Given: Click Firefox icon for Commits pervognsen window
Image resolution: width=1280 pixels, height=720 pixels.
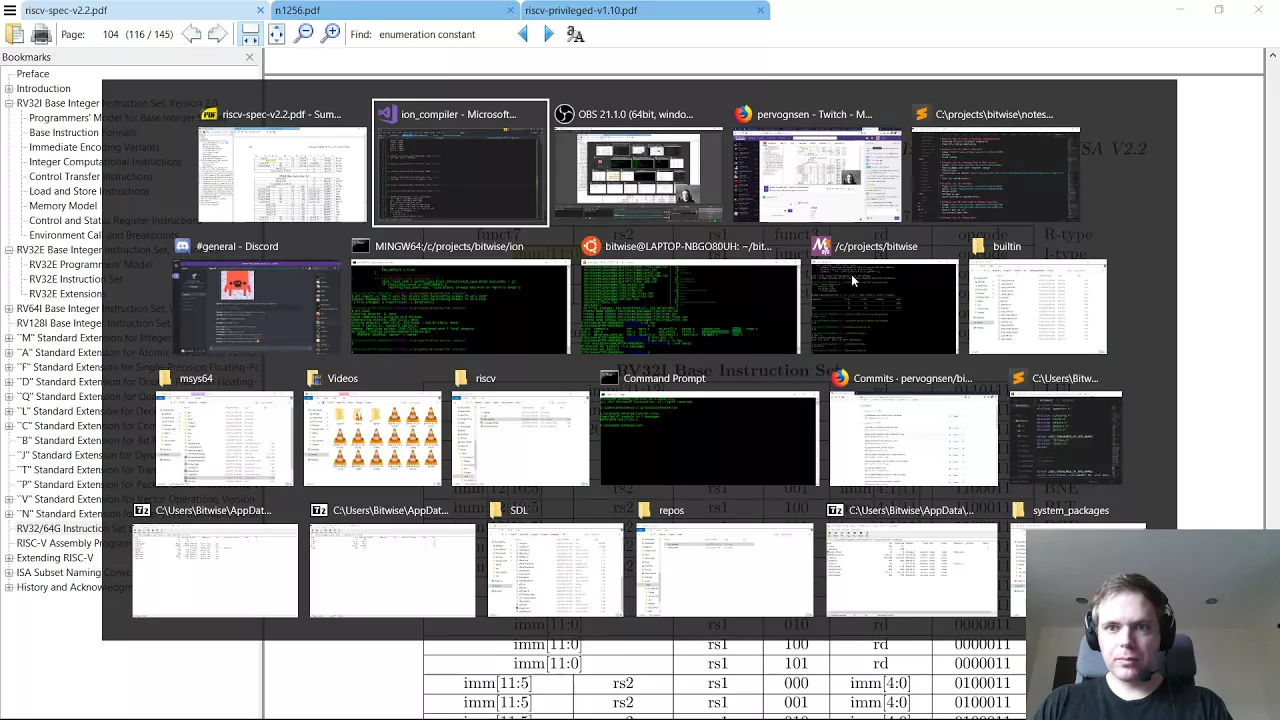Looking at the screenshot, I should coord(839,378).
